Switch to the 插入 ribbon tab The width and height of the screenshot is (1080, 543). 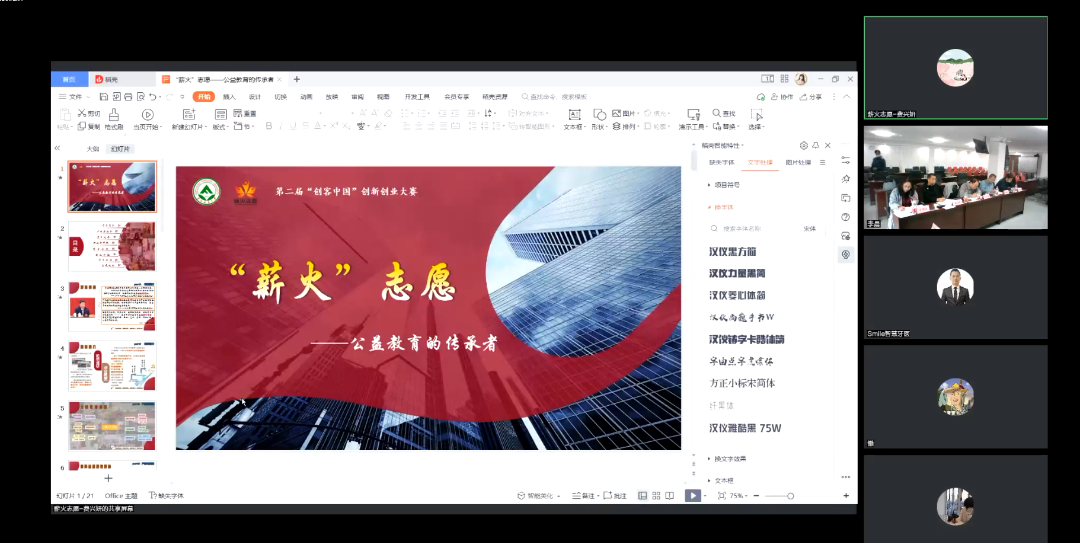pos(229,97)
